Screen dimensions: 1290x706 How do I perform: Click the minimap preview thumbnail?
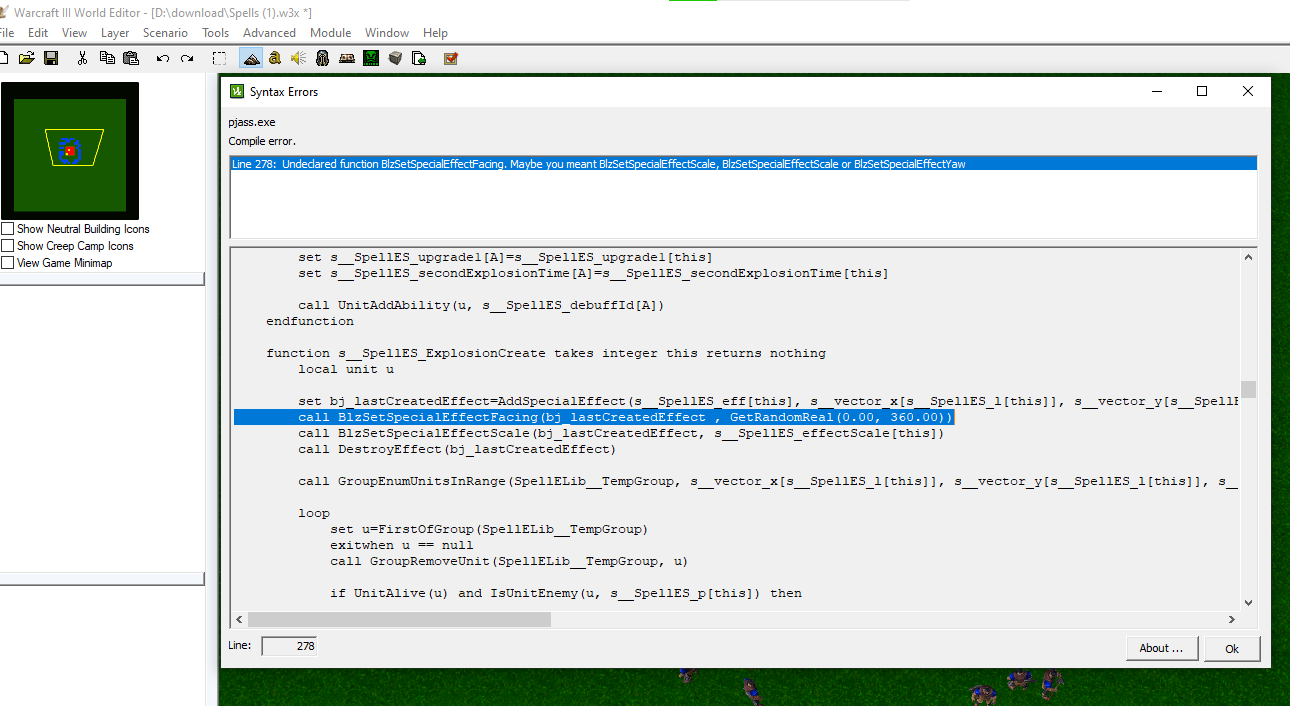pos(70,151)
